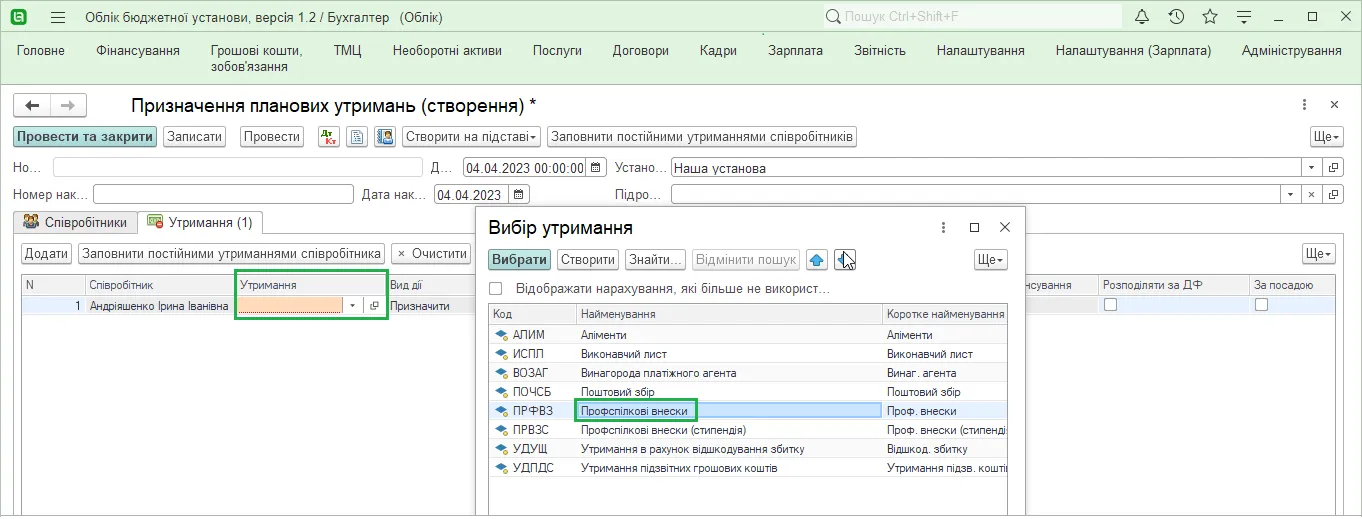Open the 1C main menu logo icon
The height and width of the screenshot is (519, 1362).
pos(18,17)
